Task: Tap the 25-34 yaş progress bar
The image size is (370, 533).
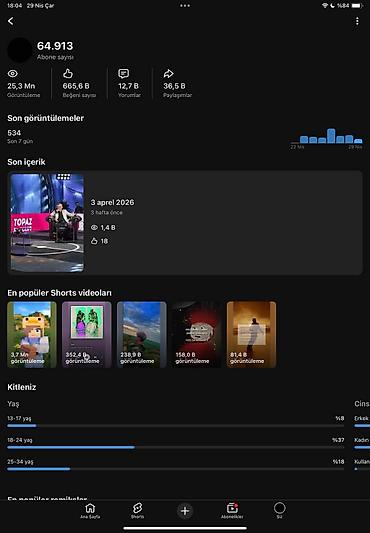Action: 175,469
